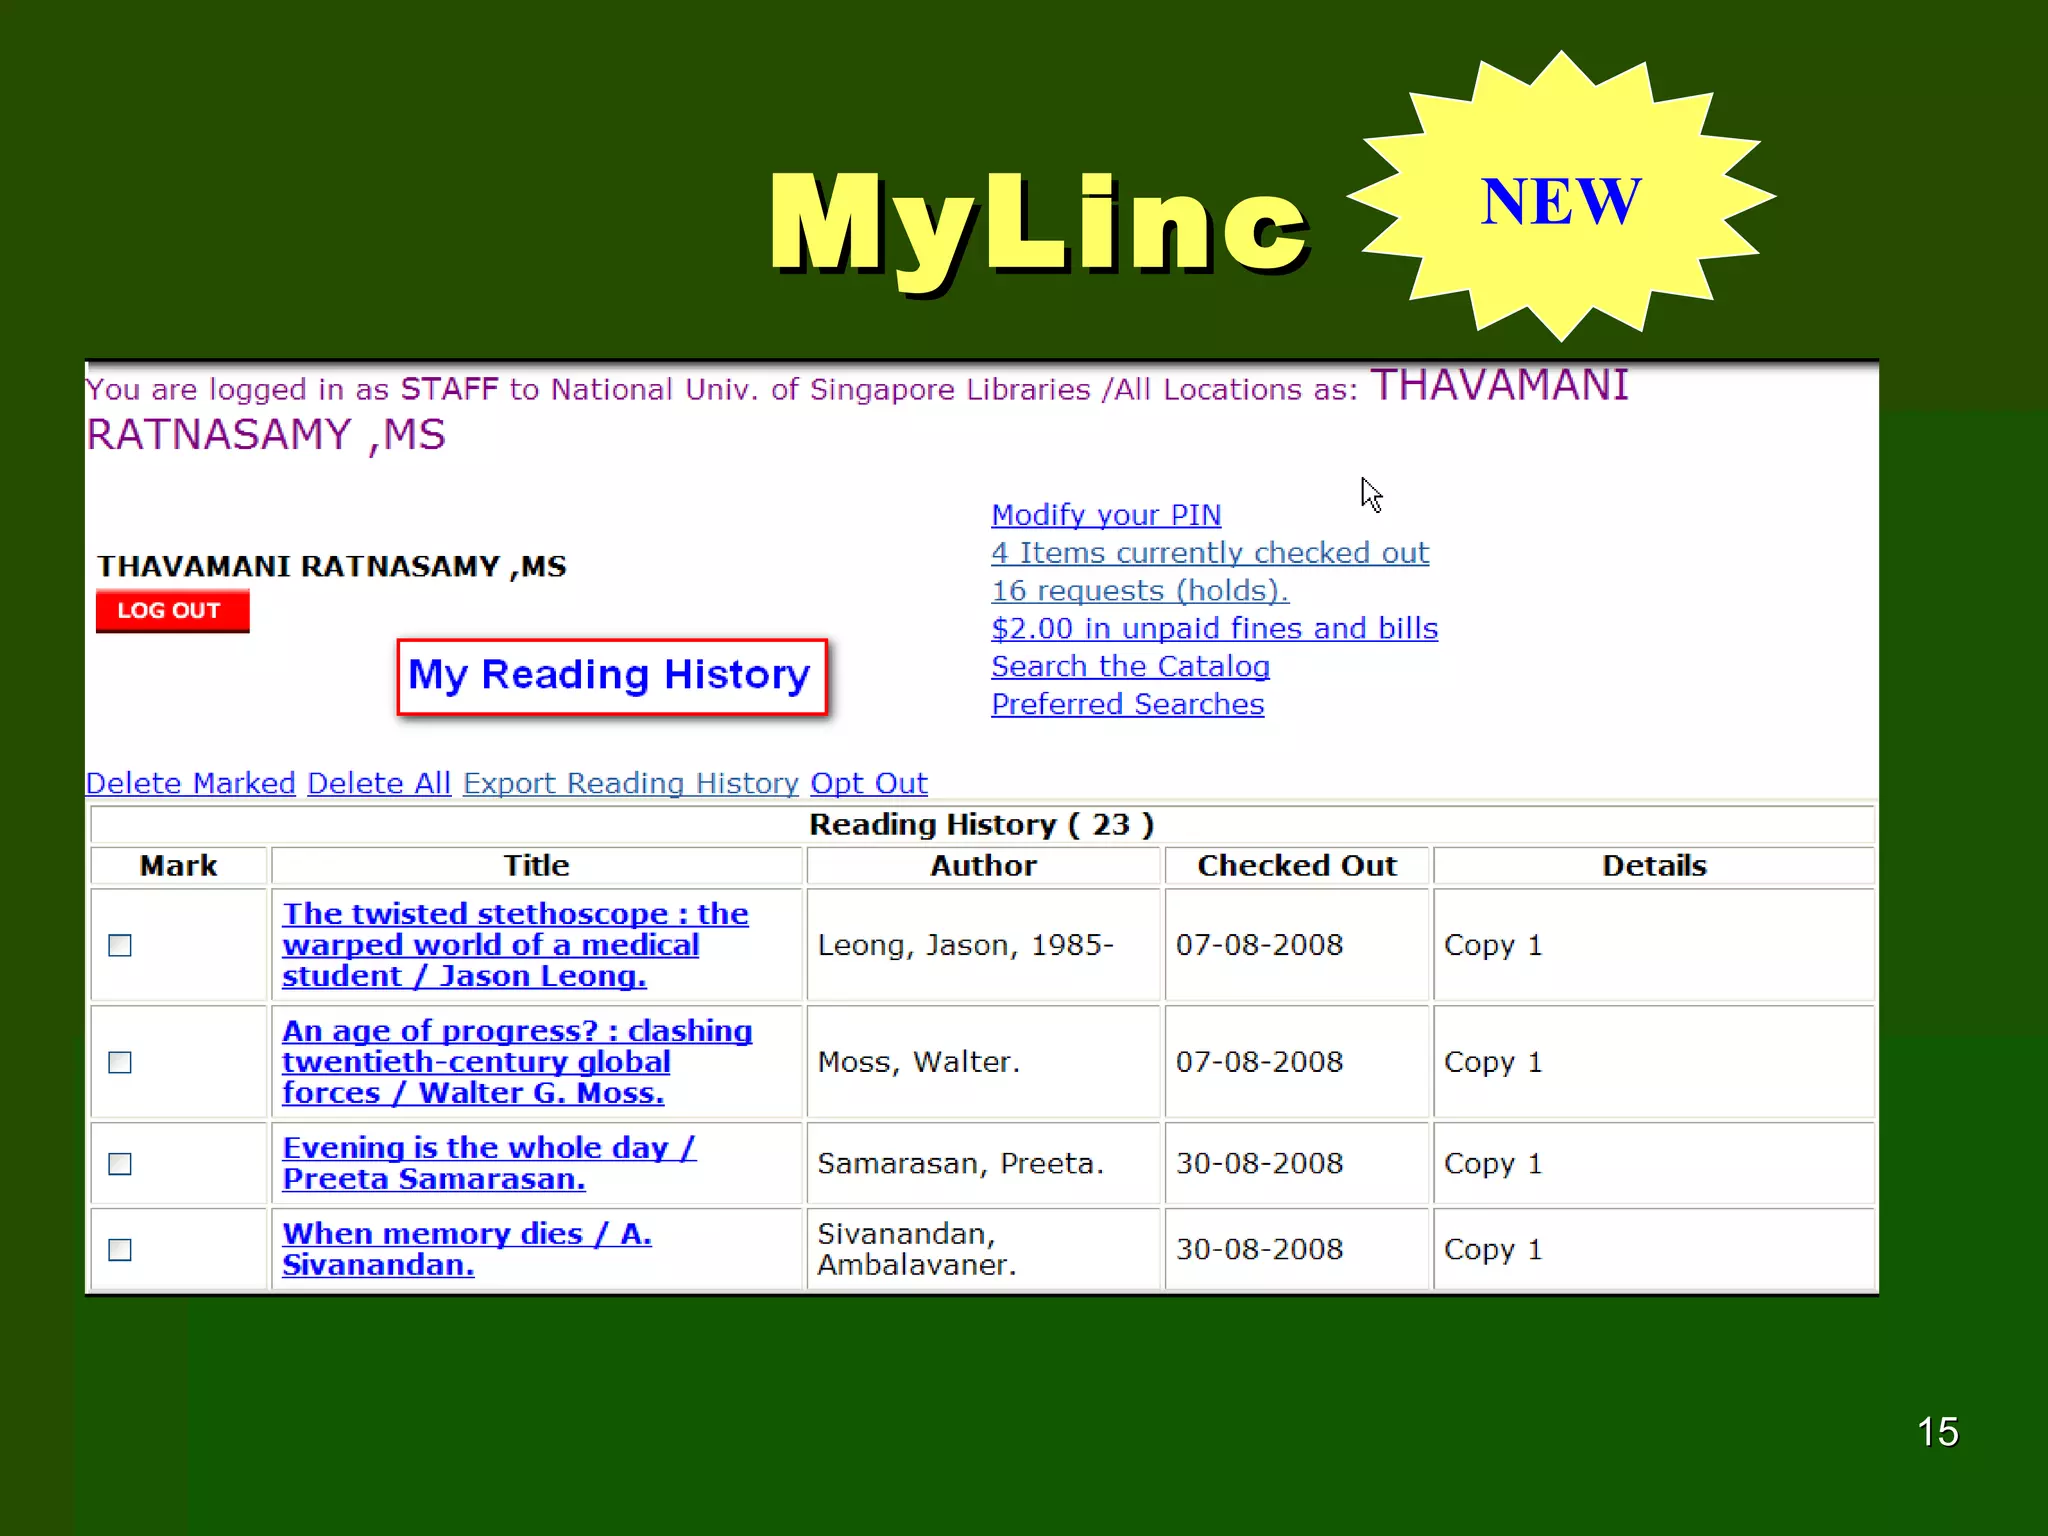View 4 Items currently checked out
This screenshot has height=1536, width=2048.
pos(1210,553)
